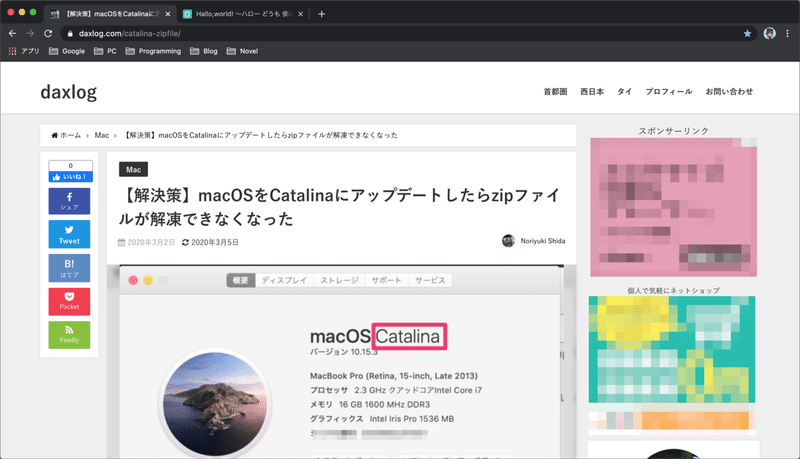Click the author name Noriyuki Shida

pos(543,241)
